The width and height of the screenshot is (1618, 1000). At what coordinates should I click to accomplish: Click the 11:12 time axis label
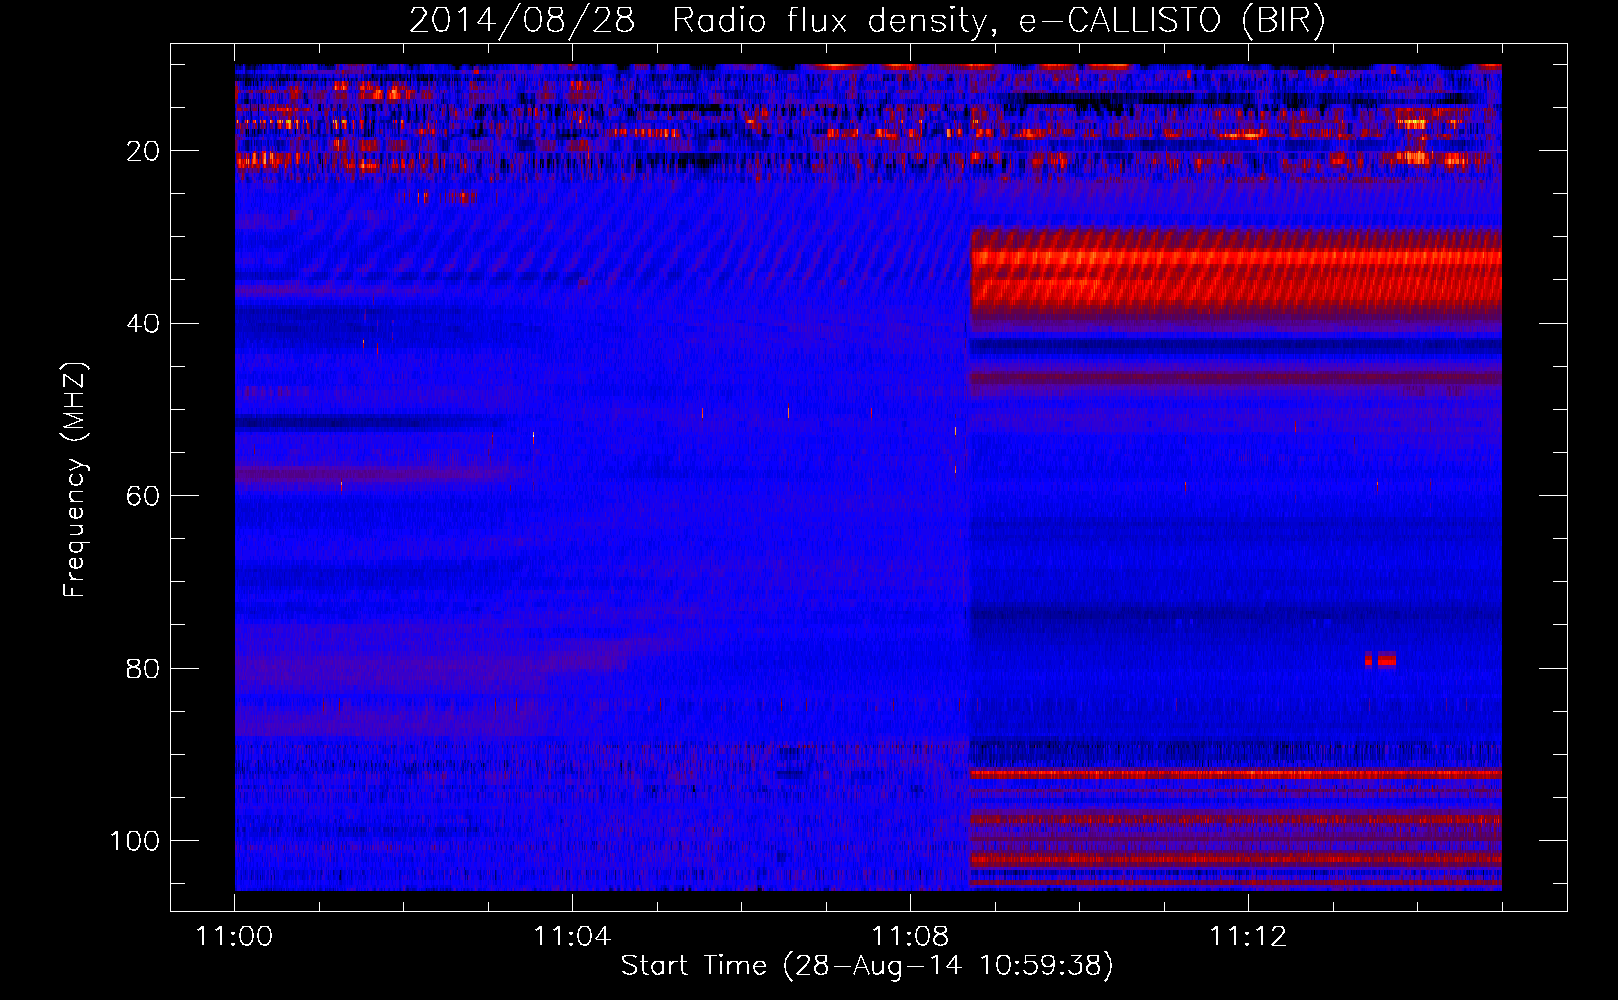[x=1248, y=937]
